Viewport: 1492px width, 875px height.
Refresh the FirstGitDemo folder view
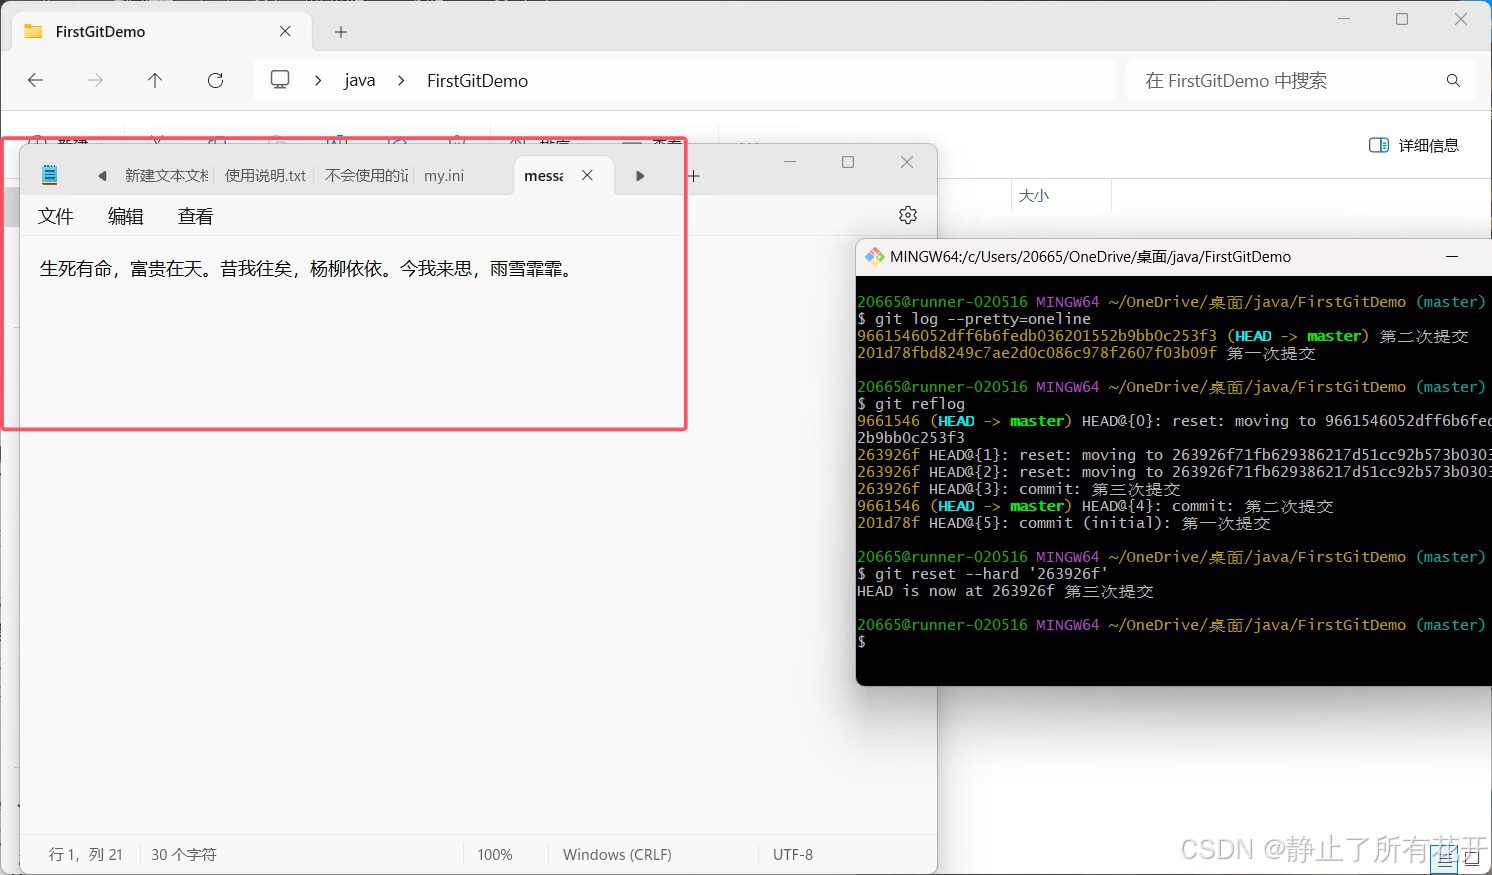click(x=215, y=80)
